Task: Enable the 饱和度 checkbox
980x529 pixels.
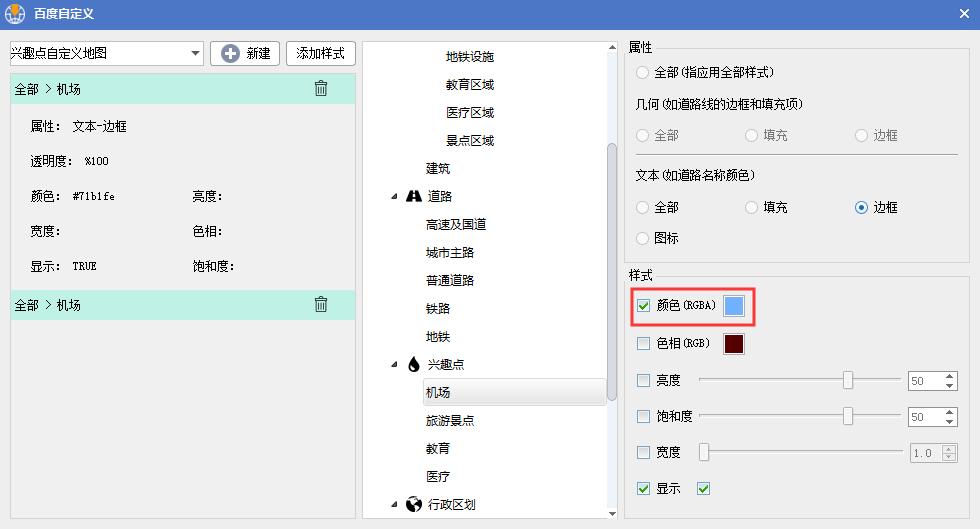Action: click(x=643, y=416)
